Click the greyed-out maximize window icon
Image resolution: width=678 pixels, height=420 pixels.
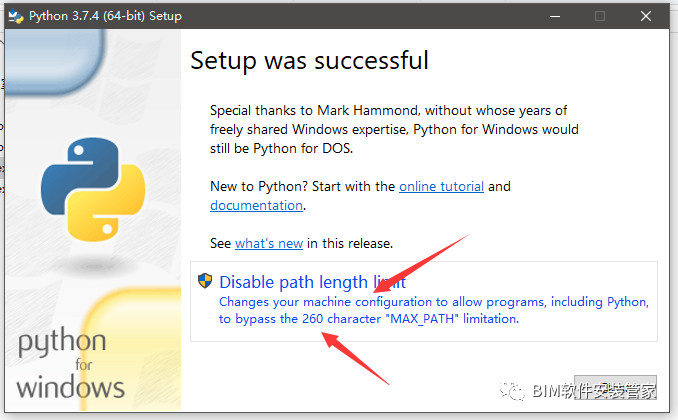point(600,16)
